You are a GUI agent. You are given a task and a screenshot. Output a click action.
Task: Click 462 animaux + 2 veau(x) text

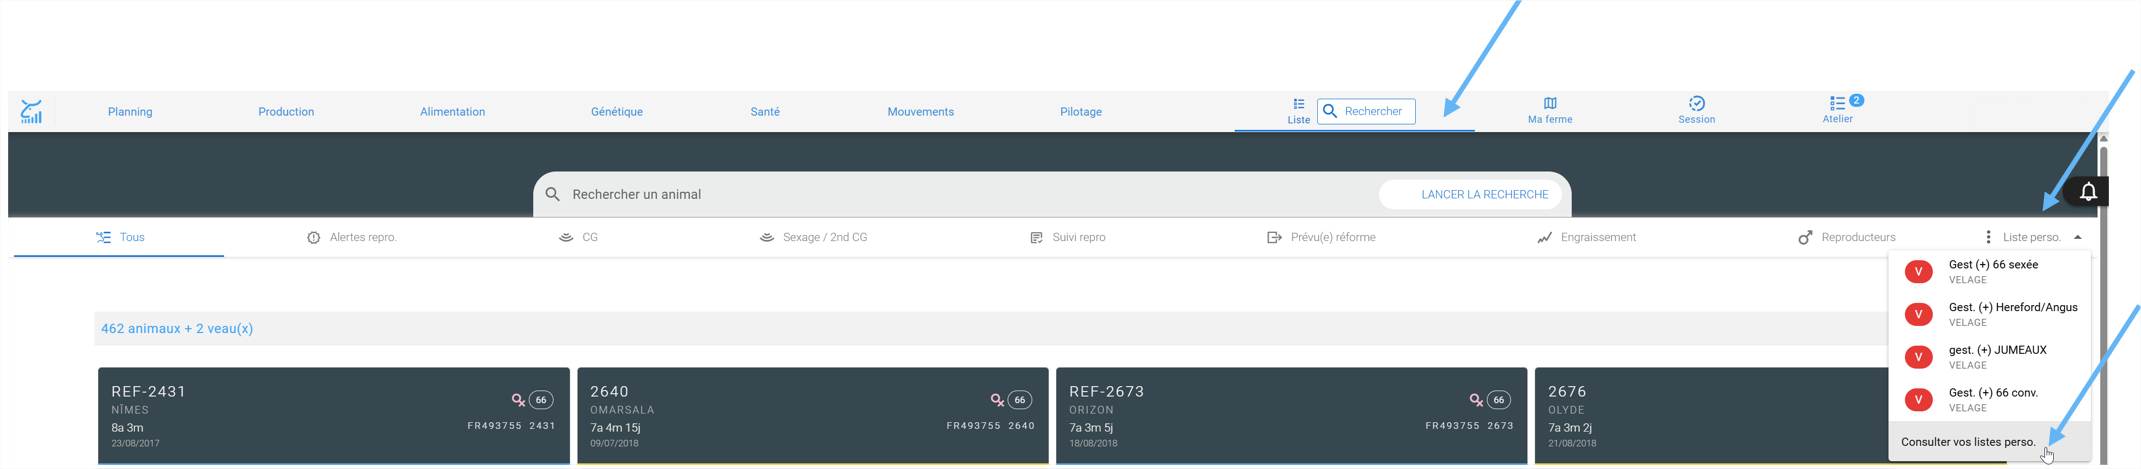pos(177,329)
